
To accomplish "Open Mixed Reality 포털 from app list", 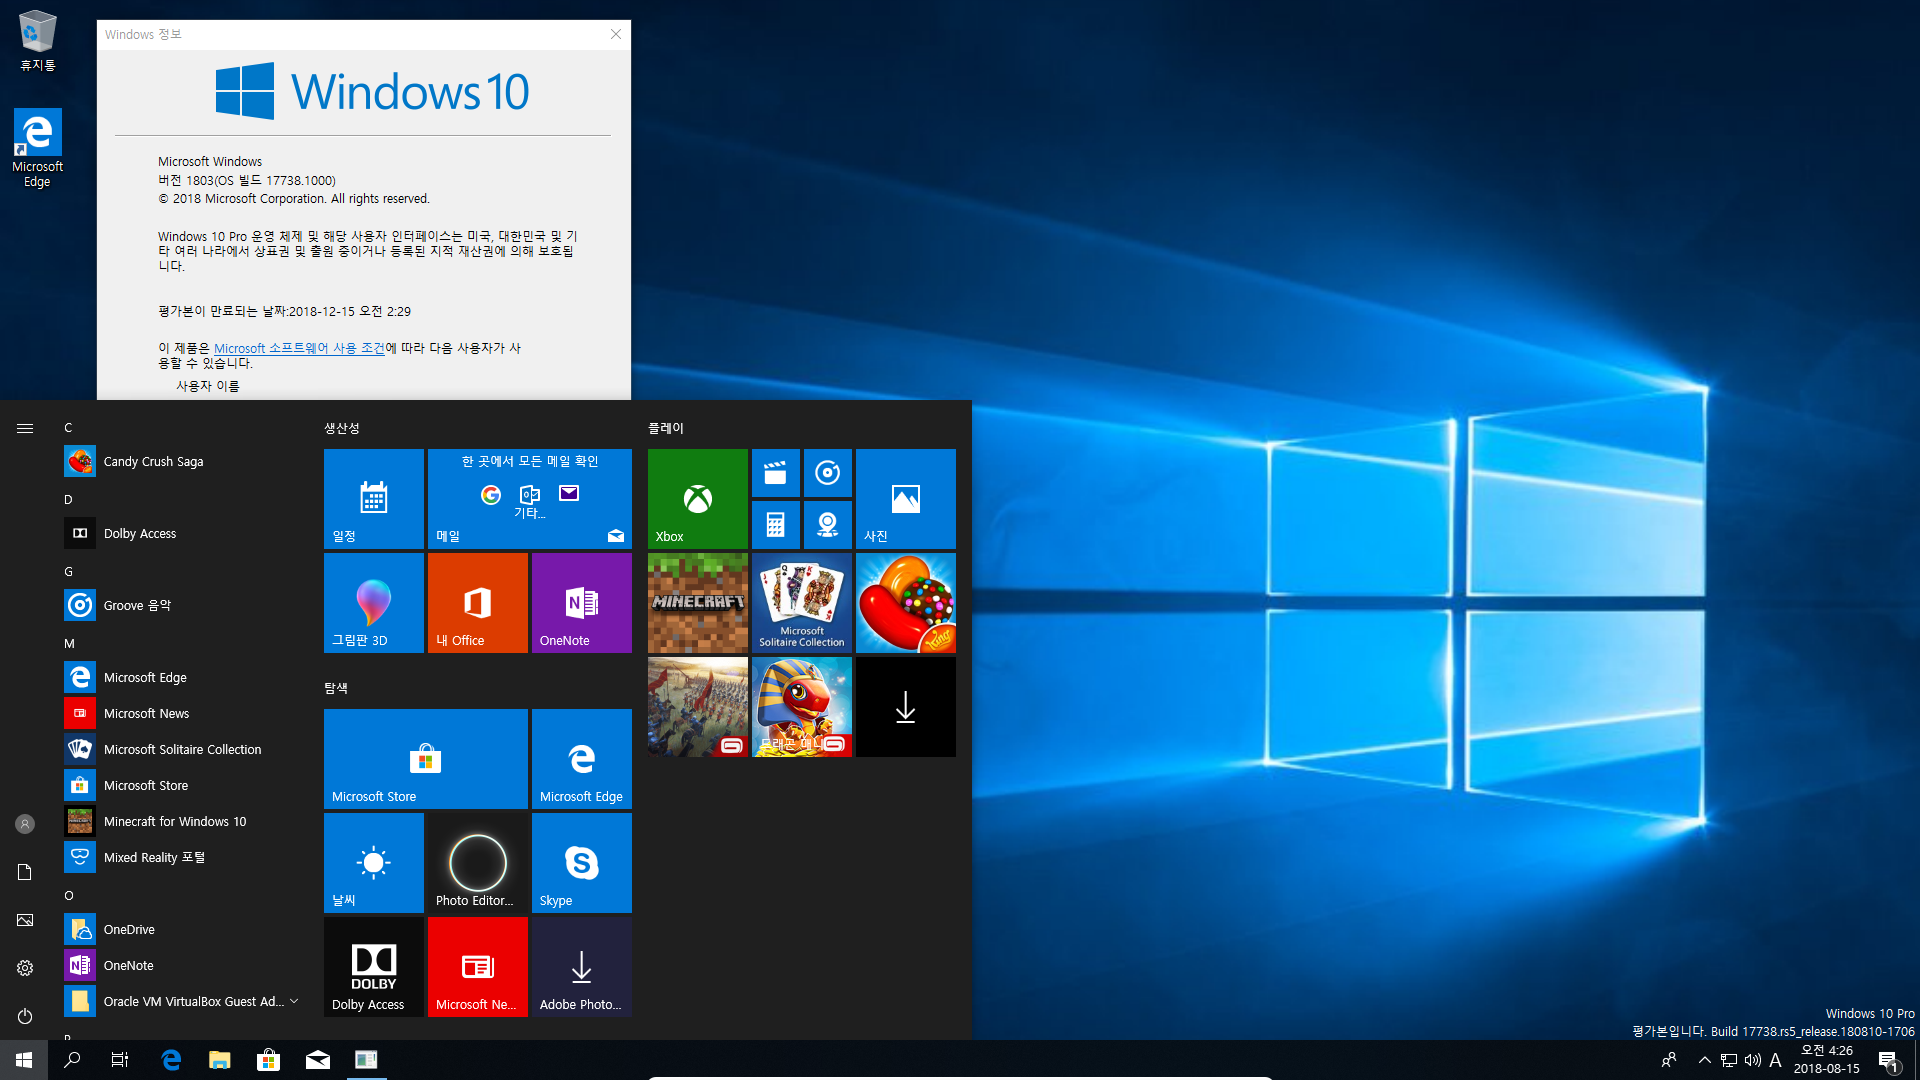I will point(184,857).
